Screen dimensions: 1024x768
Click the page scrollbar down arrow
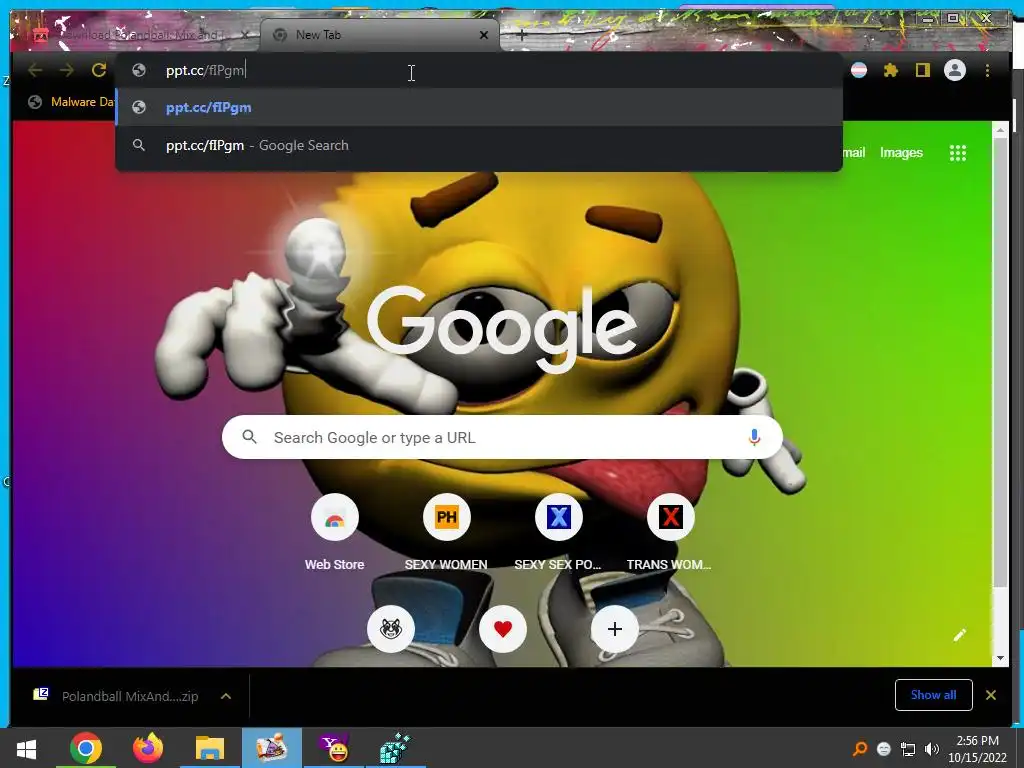click(1000, 658)
